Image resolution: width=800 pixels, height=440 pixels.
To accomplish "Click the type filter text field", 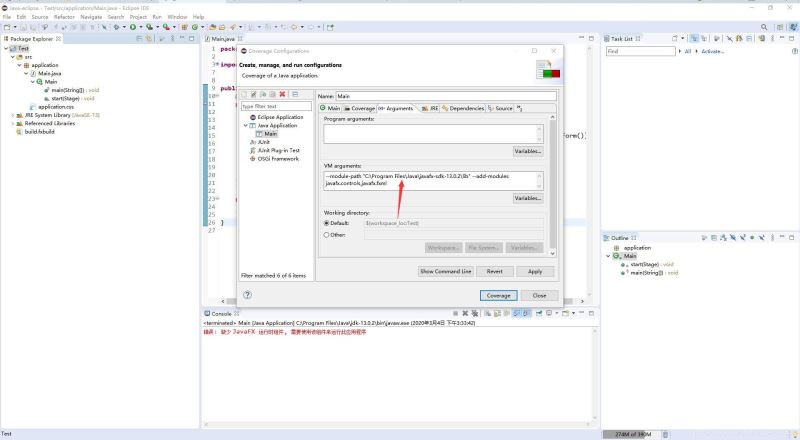I will (275, 105).
